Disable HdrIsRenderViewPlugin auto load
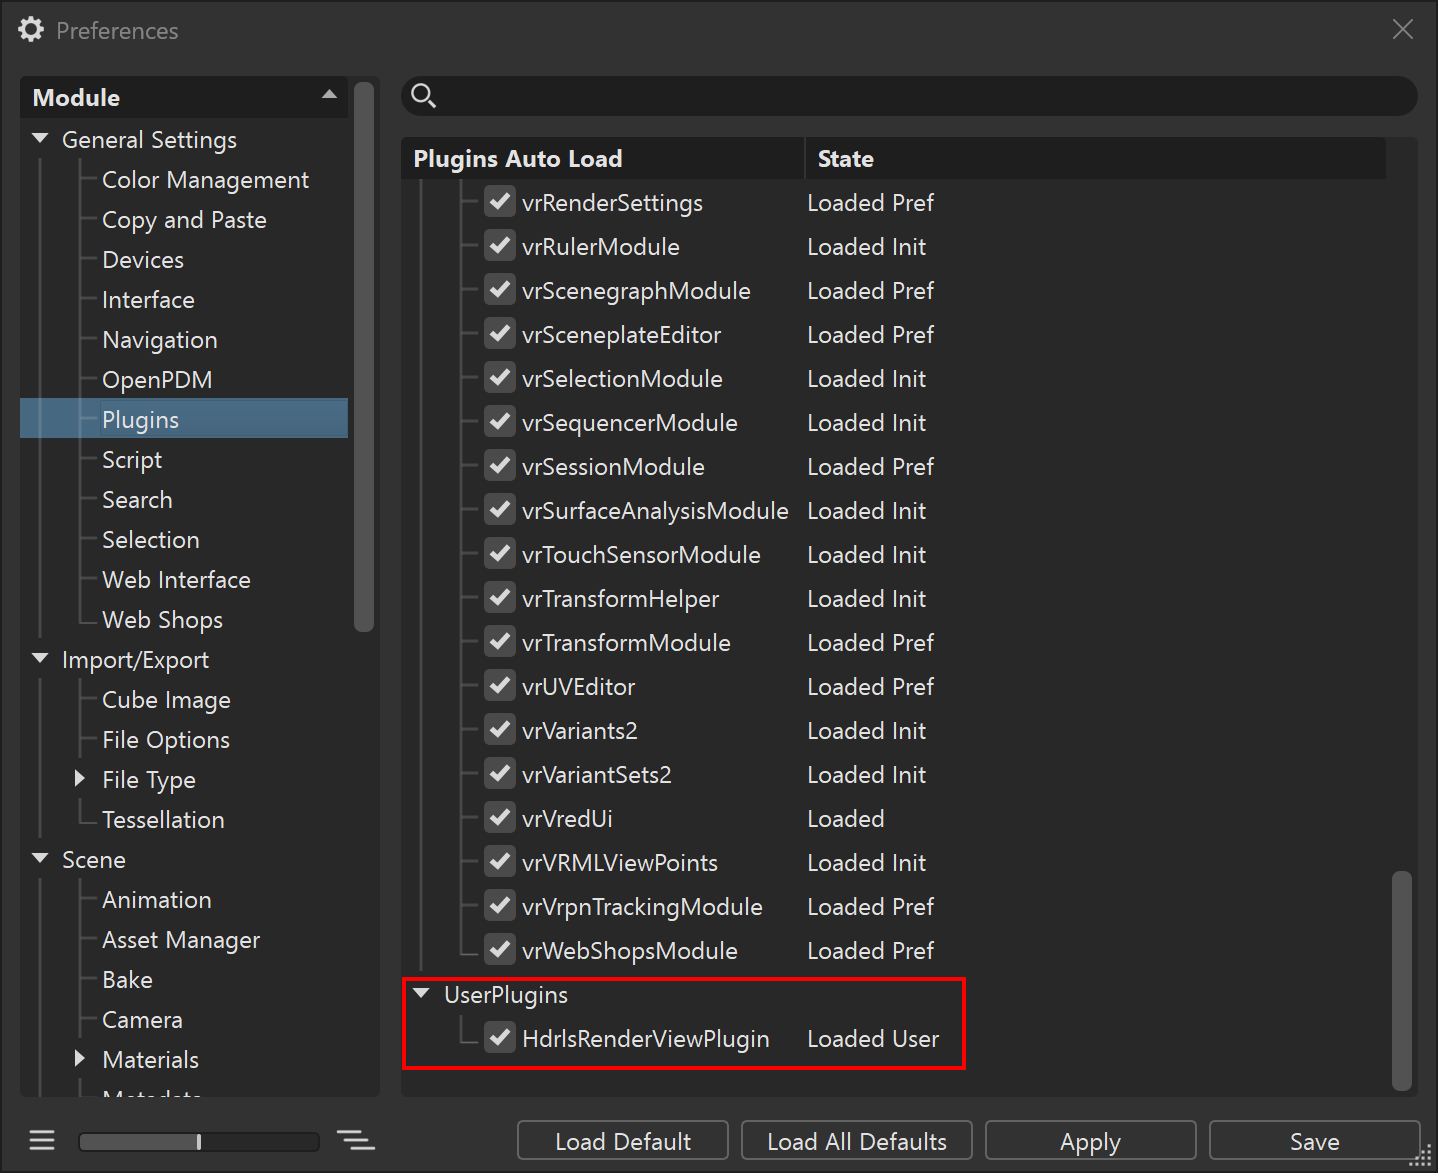 coord(500,1038)
